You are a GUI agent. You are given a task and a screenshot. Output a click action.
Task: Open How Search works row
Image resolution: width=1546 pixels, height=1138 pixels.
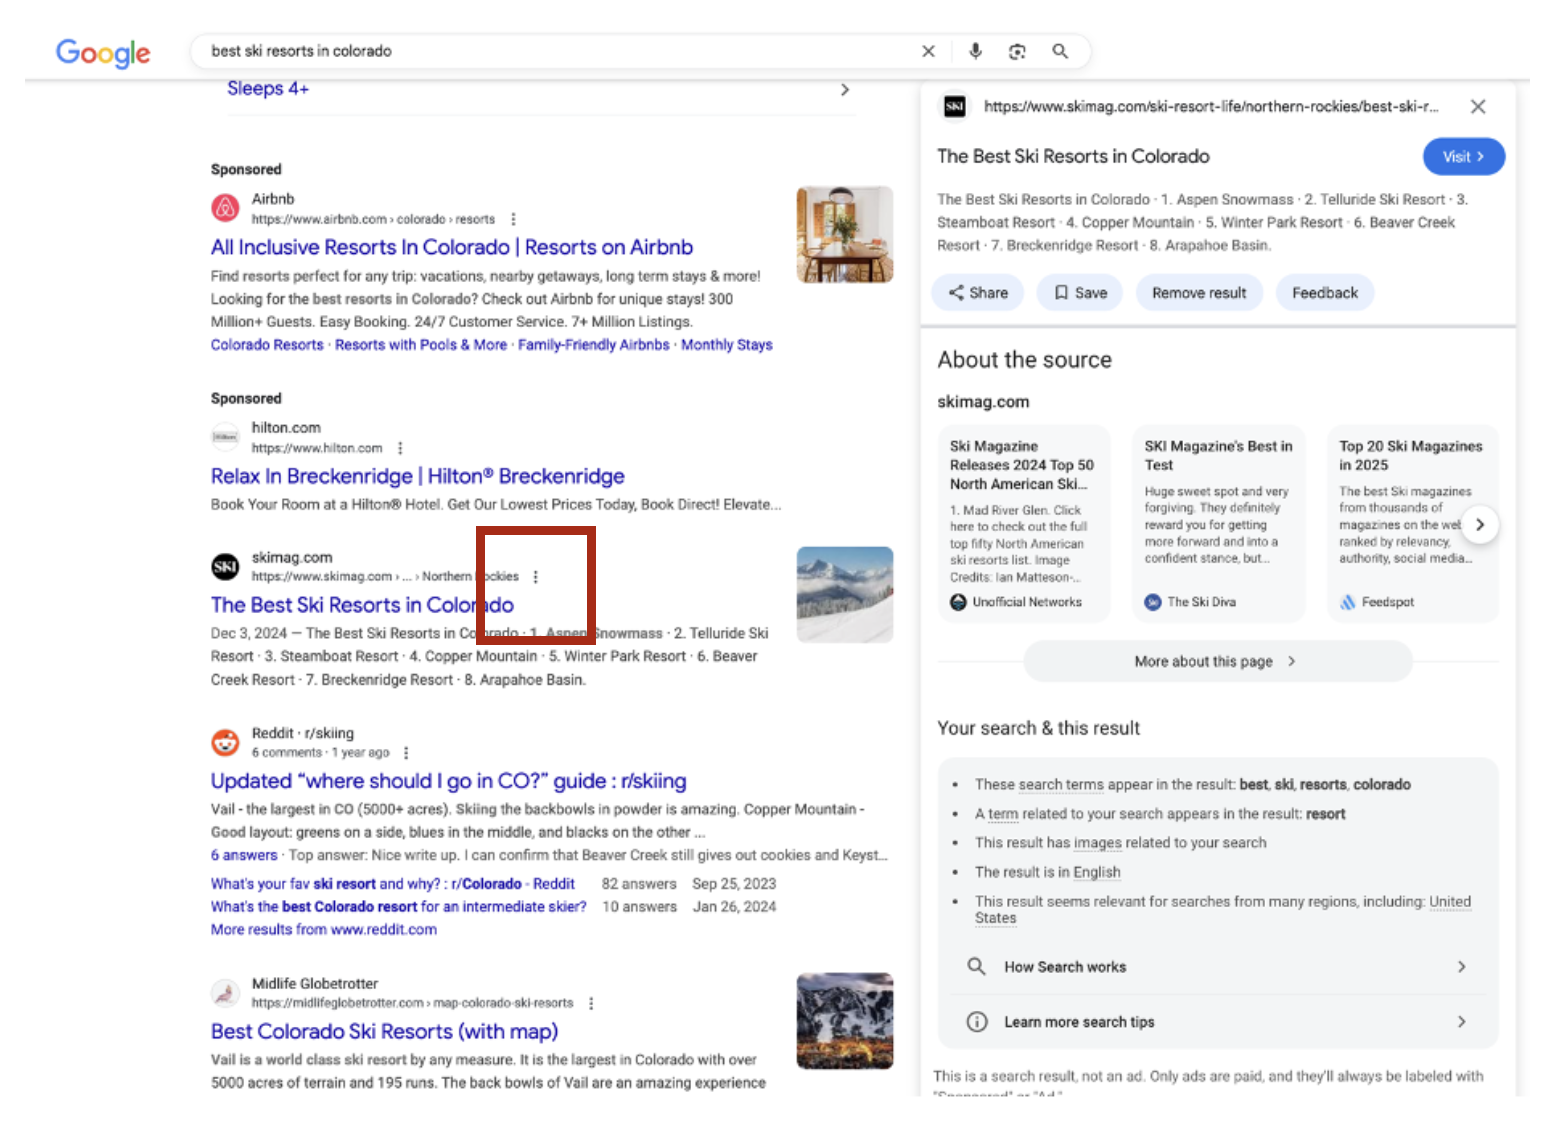point(1217,967)
